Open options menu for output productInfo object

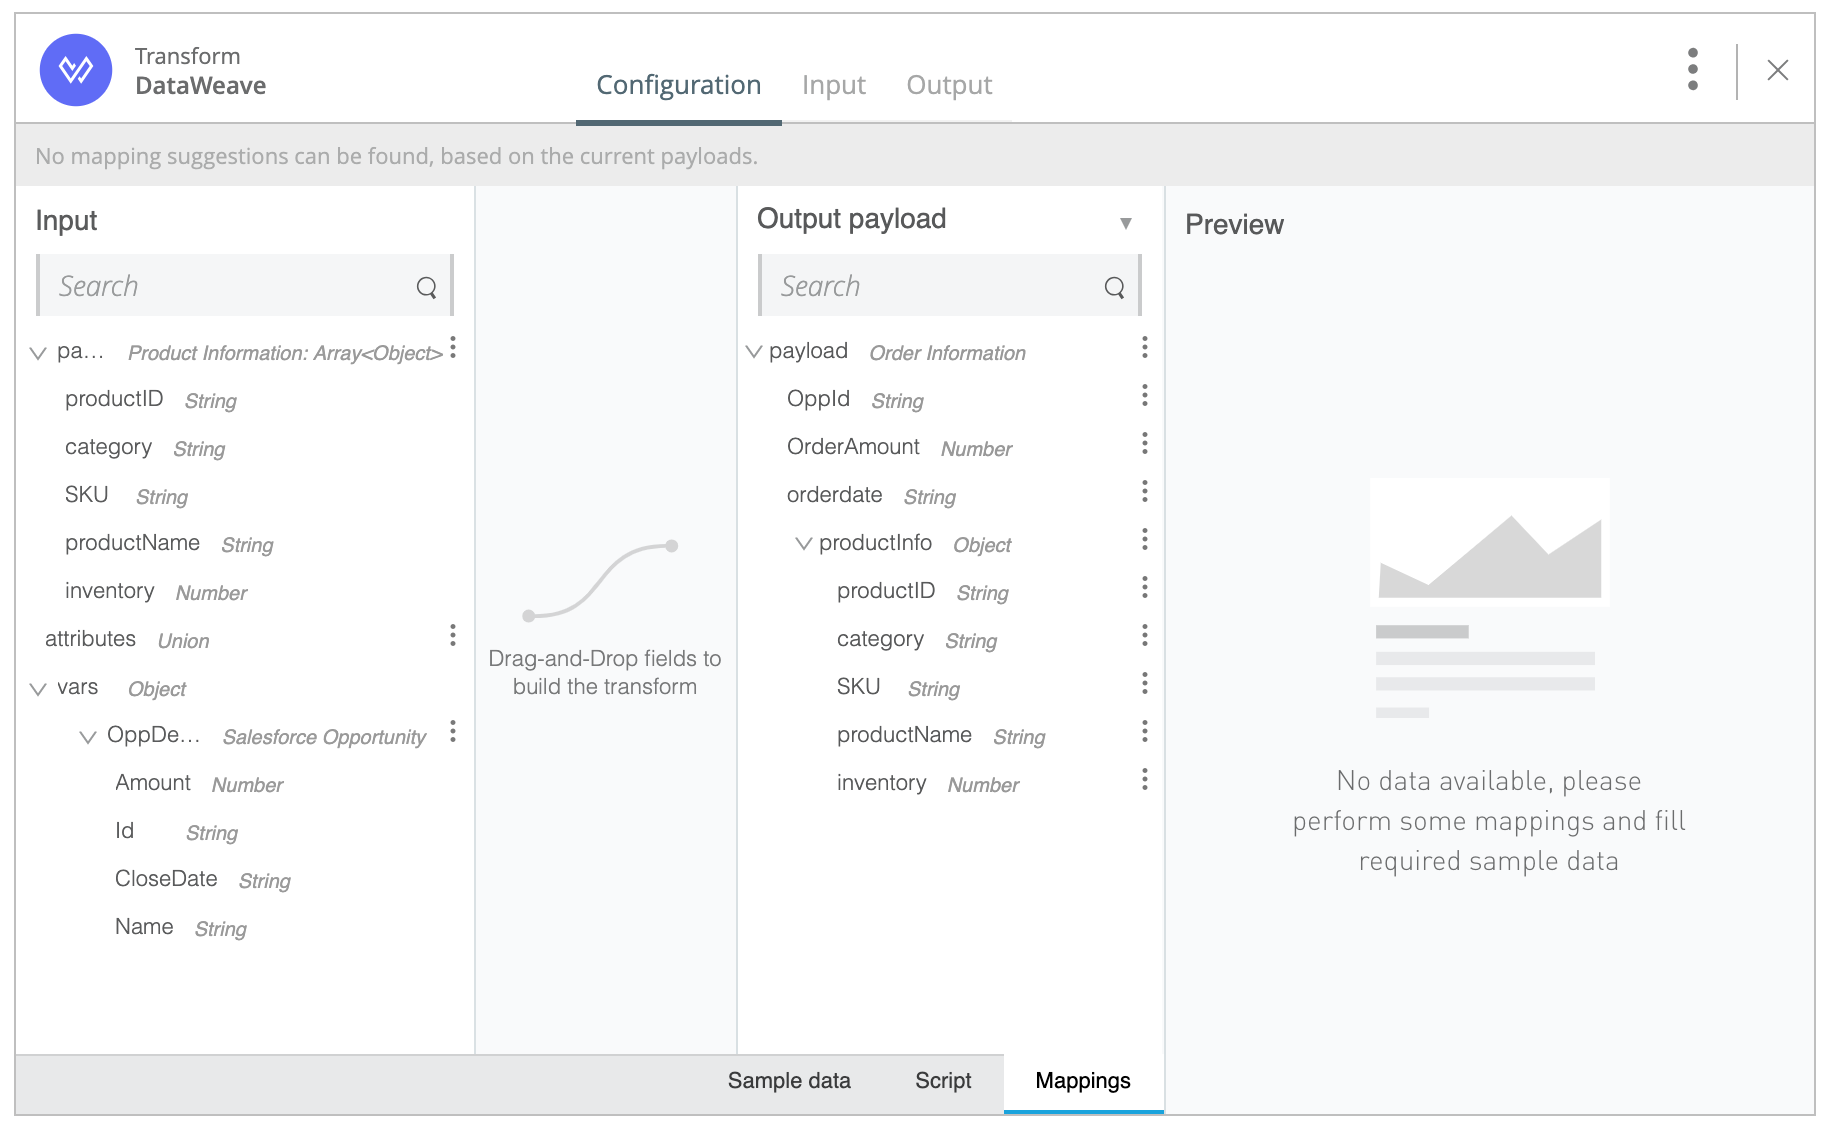[x=1144, y=540]
